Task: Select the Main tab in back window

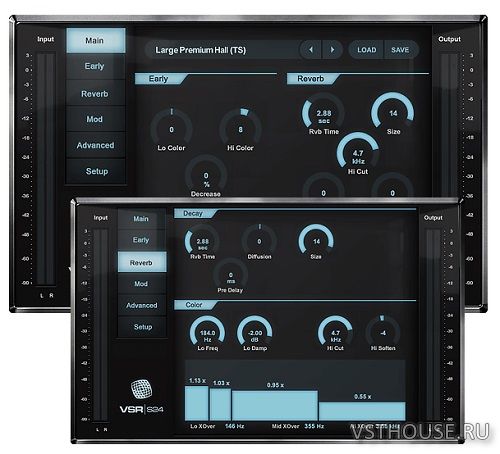Action: (96, 40)
